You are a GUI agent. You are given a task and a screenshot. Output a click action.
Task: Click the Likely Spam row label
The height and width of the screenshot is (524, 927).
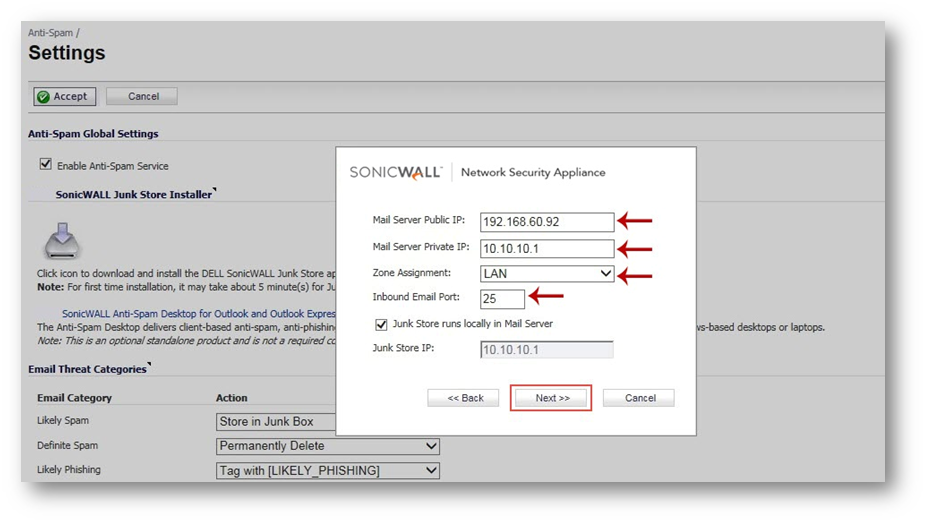tap(63, 421)
